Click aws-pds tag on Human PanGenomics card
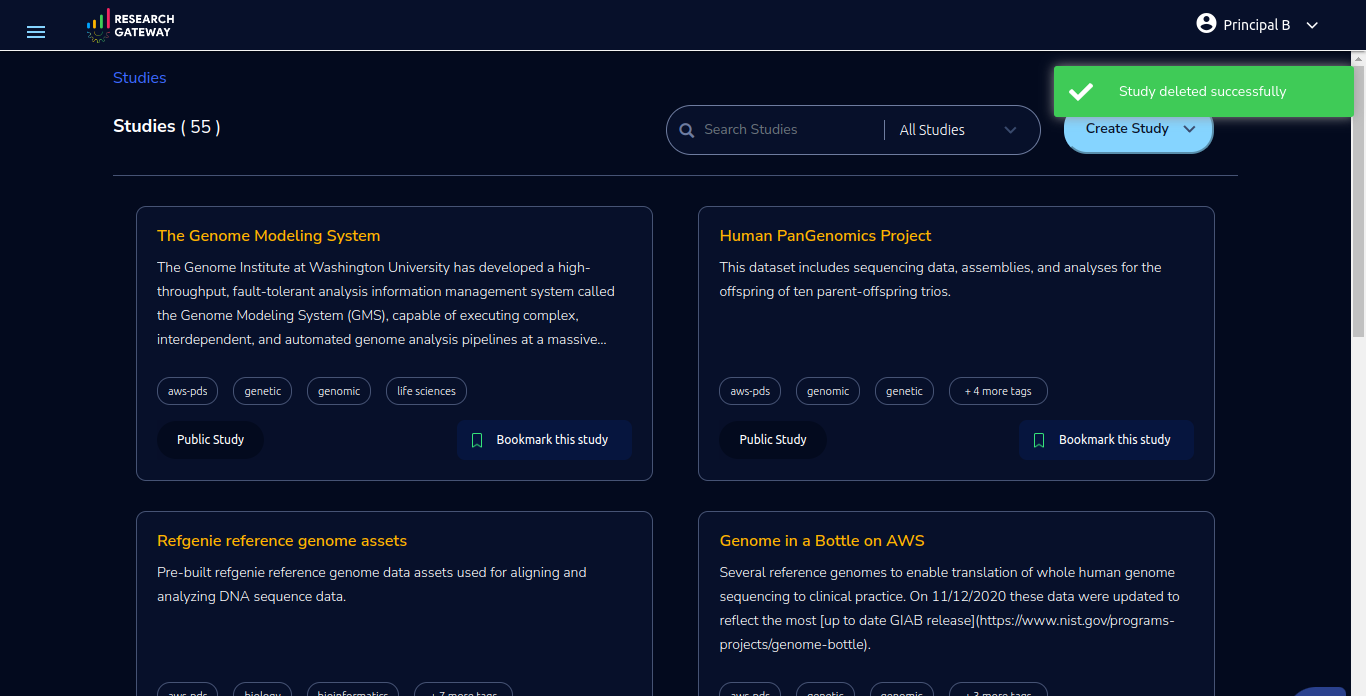 (x=750, y=391)
